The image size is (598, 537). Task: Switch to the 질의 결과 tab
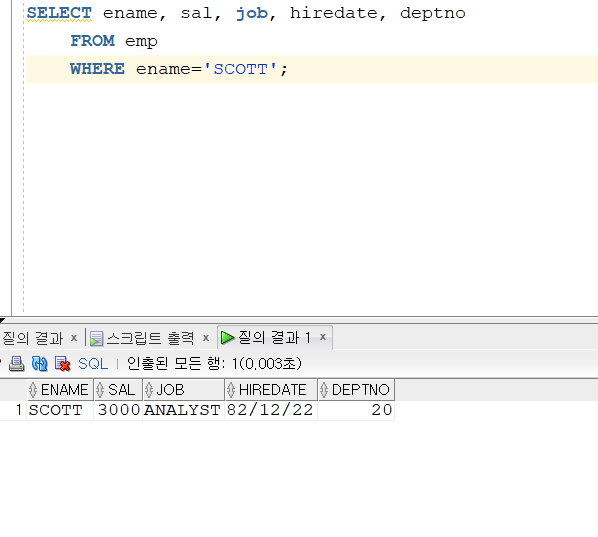click(x=32, y=338)
